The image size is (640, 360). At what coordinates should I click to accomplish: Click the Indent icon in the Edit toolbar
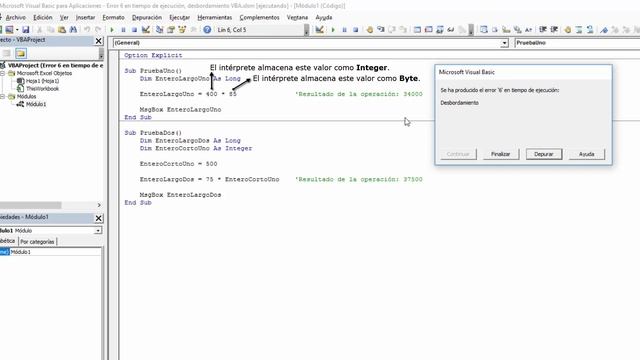543,30
